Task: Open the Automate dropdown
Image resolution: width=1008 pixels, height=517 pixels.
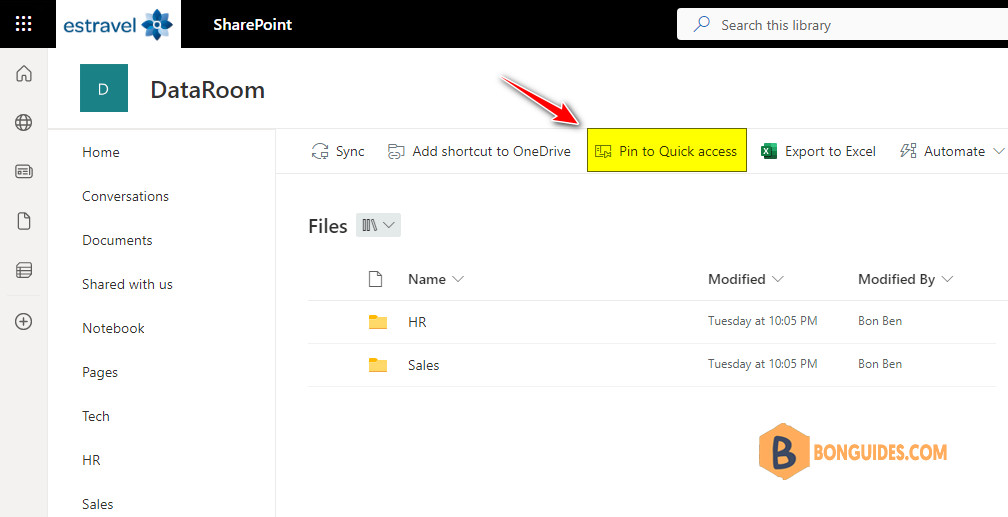Action: point(951,151)
